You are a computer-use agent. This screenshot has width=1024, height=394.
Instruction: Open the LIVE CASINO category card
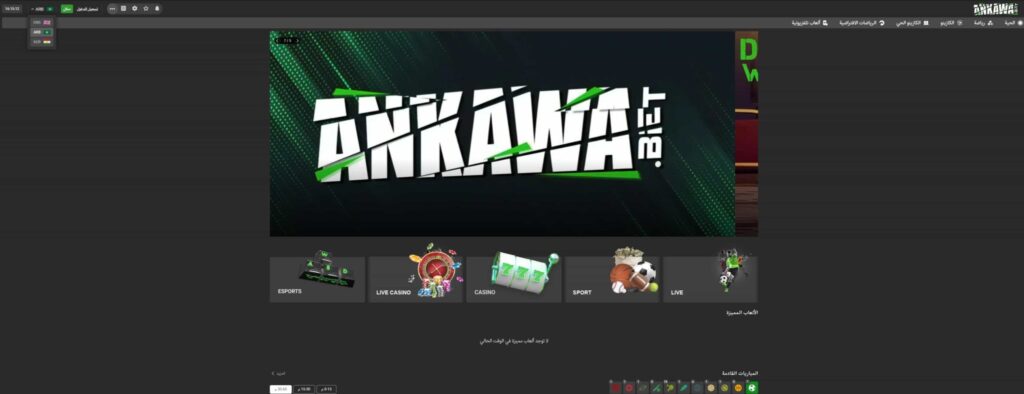point(415,280)
